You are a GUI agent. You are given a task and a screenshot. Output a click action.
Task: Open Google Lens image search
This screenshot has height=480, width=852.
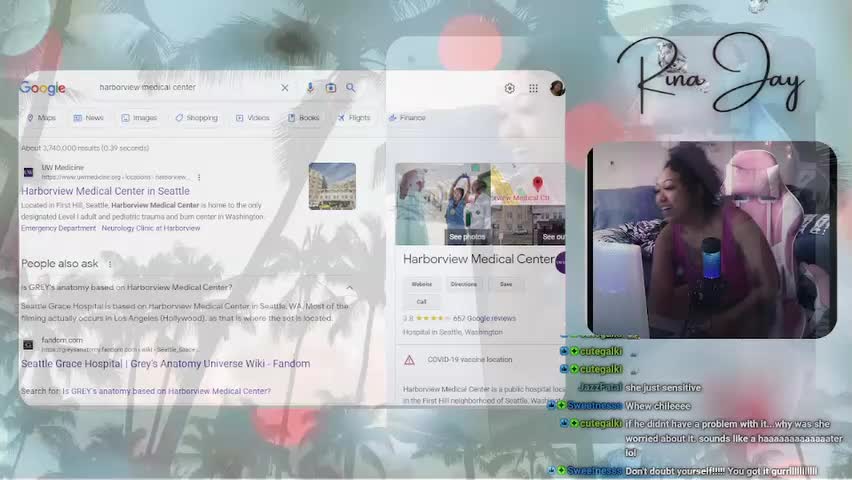pos(331,88)
